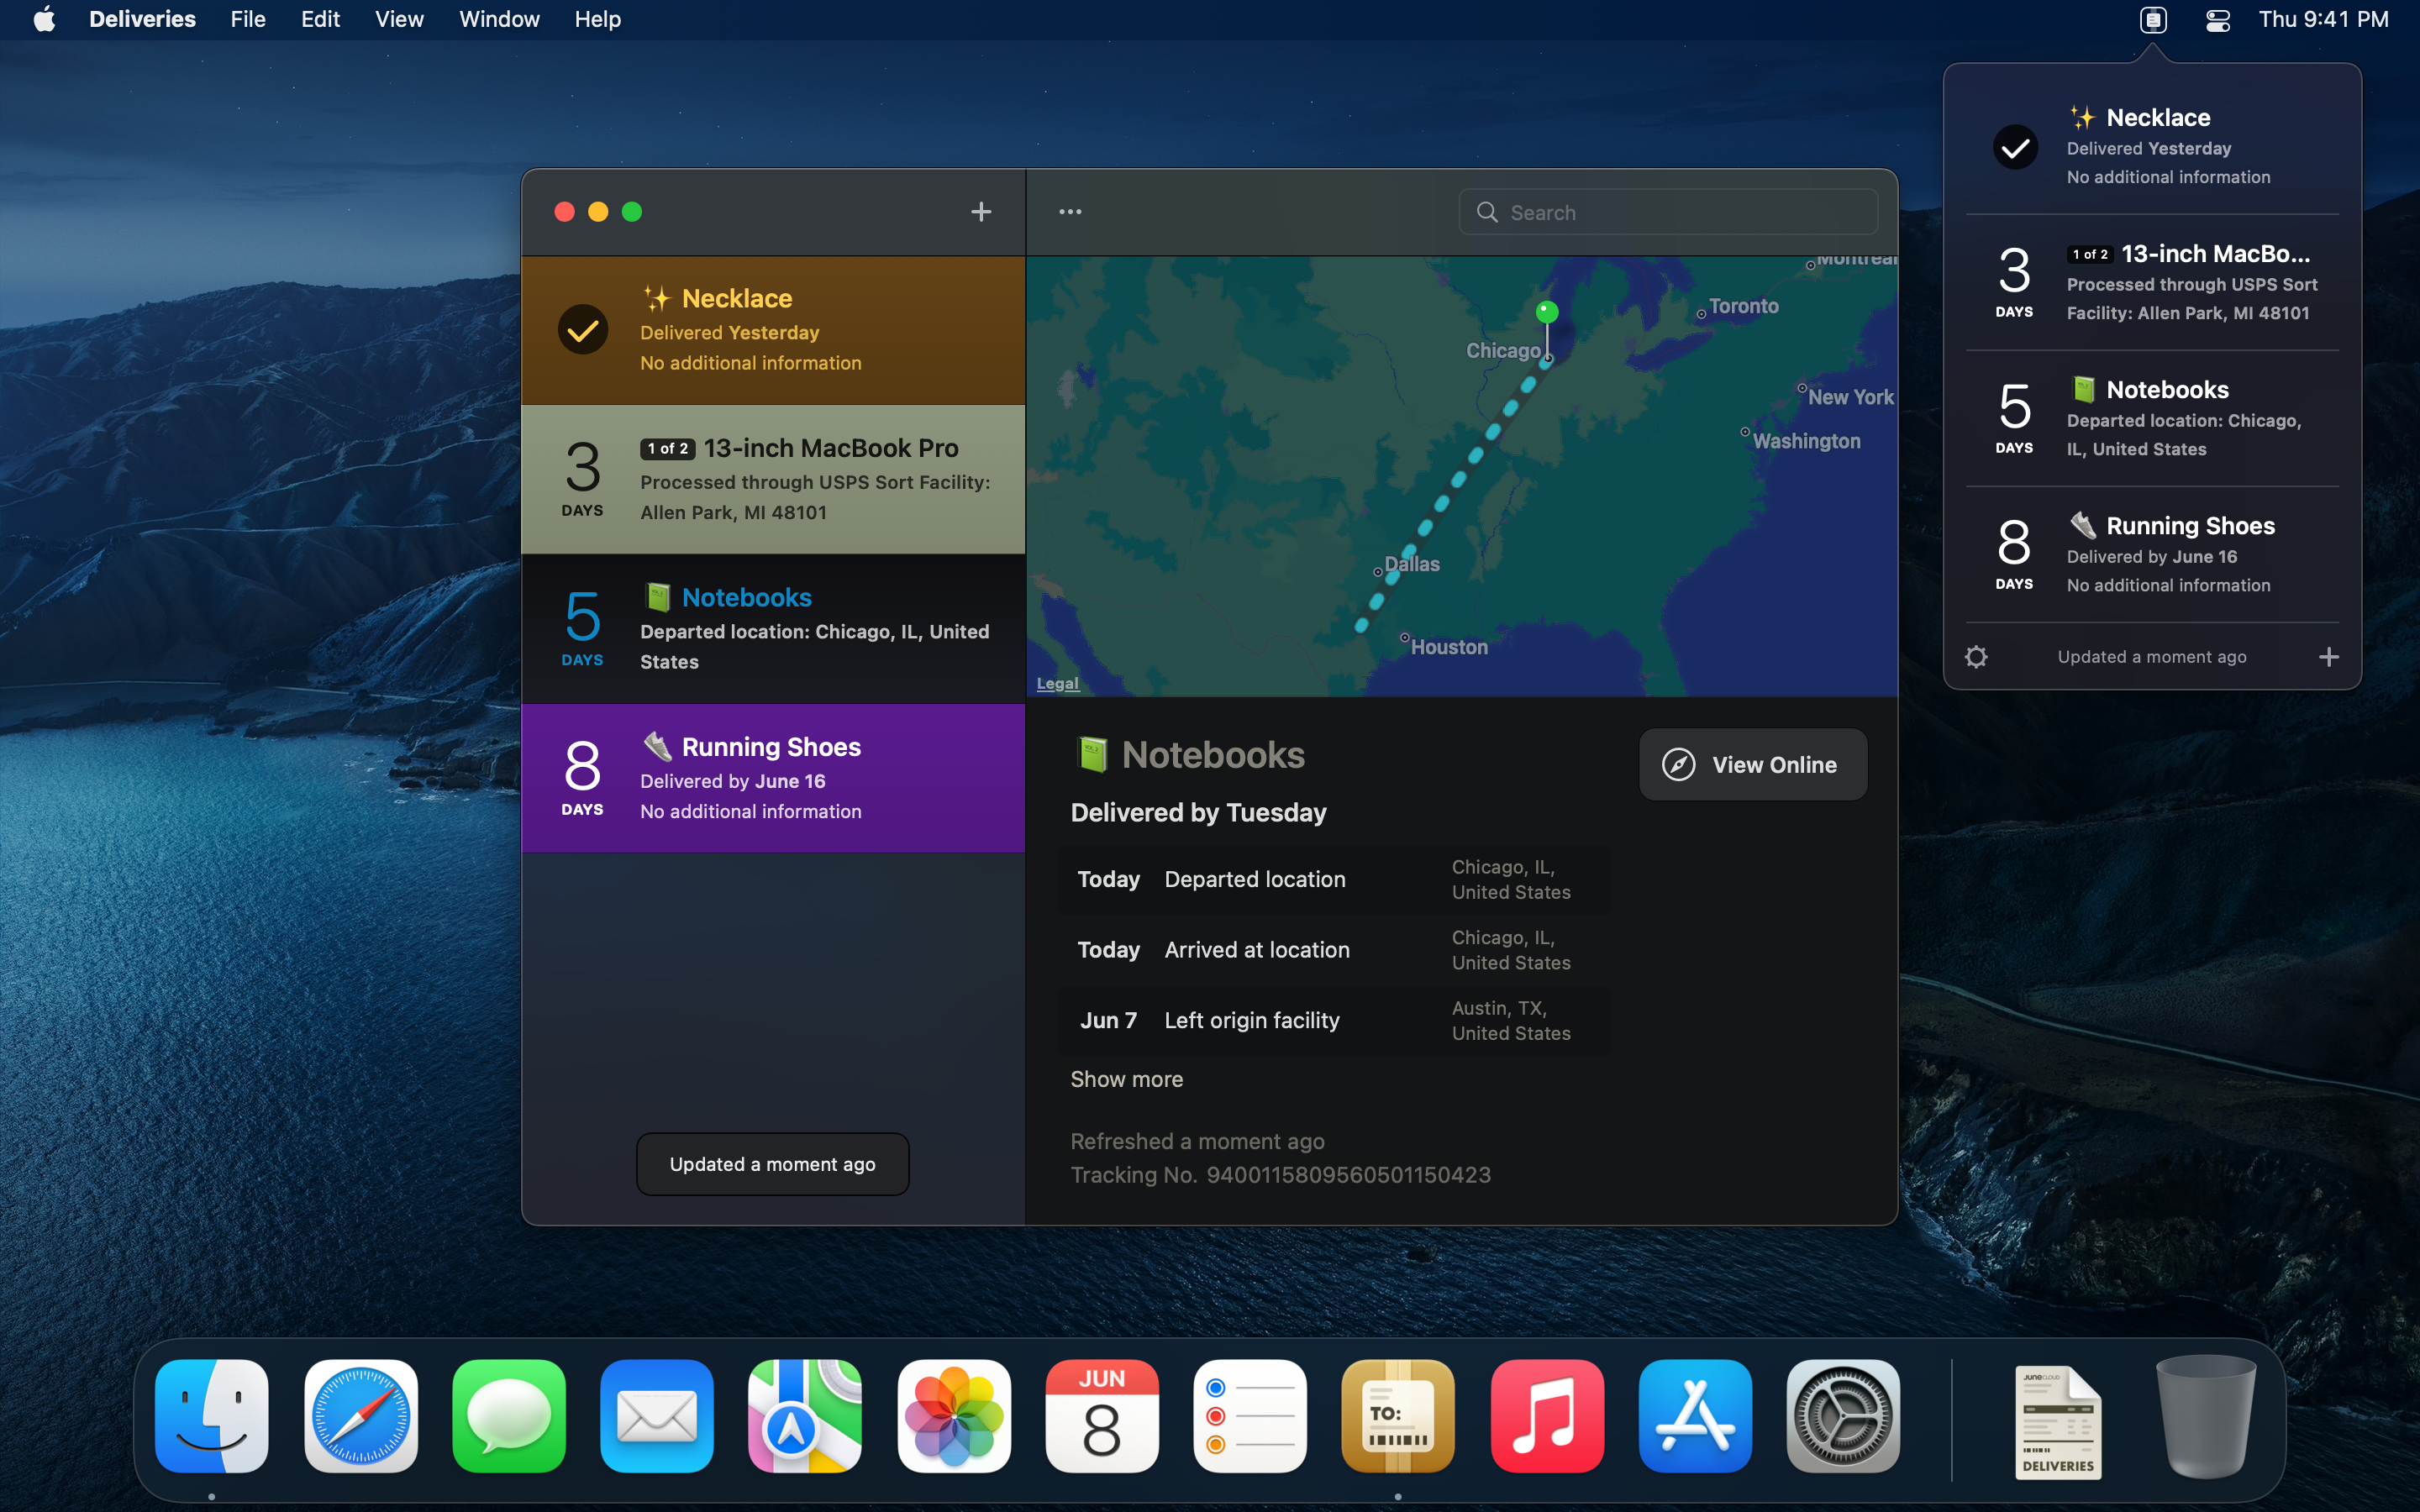Open the DELIVERIES document in the Dock

[x=2058, y=1422]
